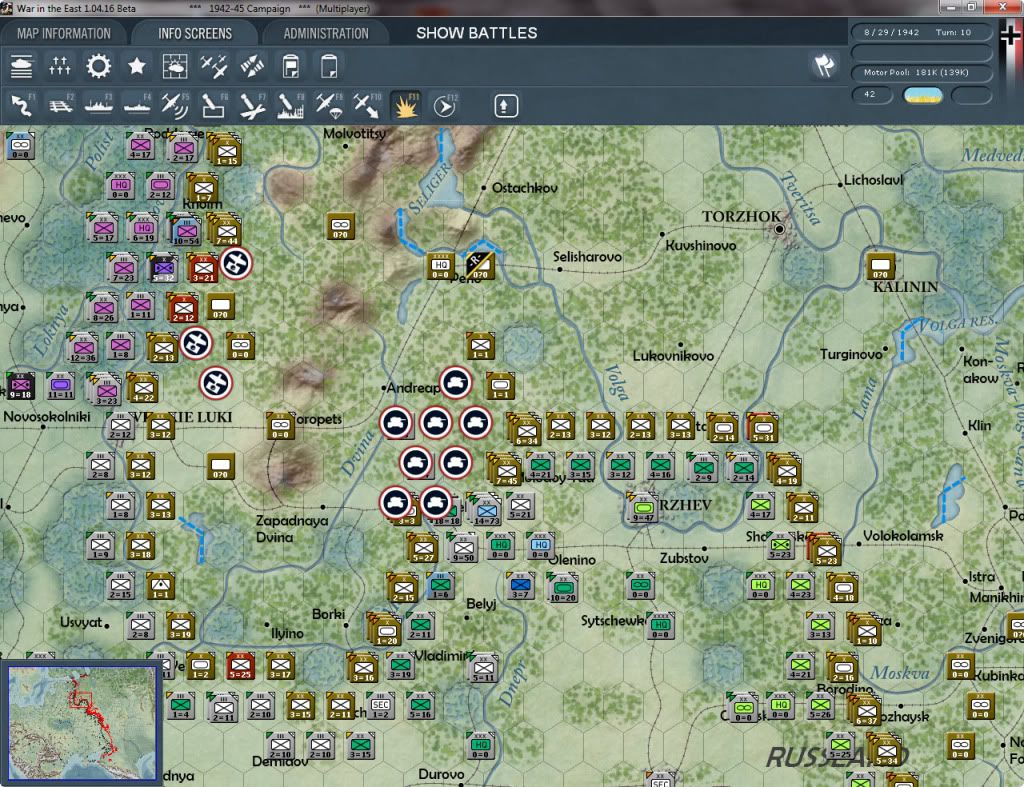Select F7 Bomb Airfield mode
The height and width of the screenshot is (787, 1024).
click(252, 105)
